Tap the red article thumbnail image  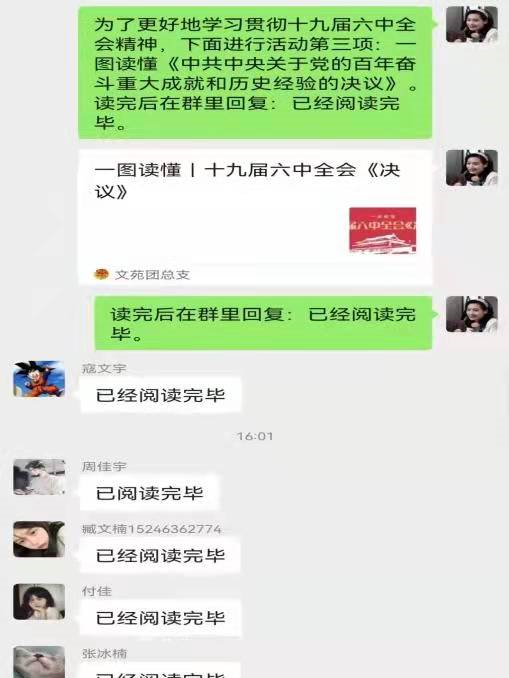[383, 230]
